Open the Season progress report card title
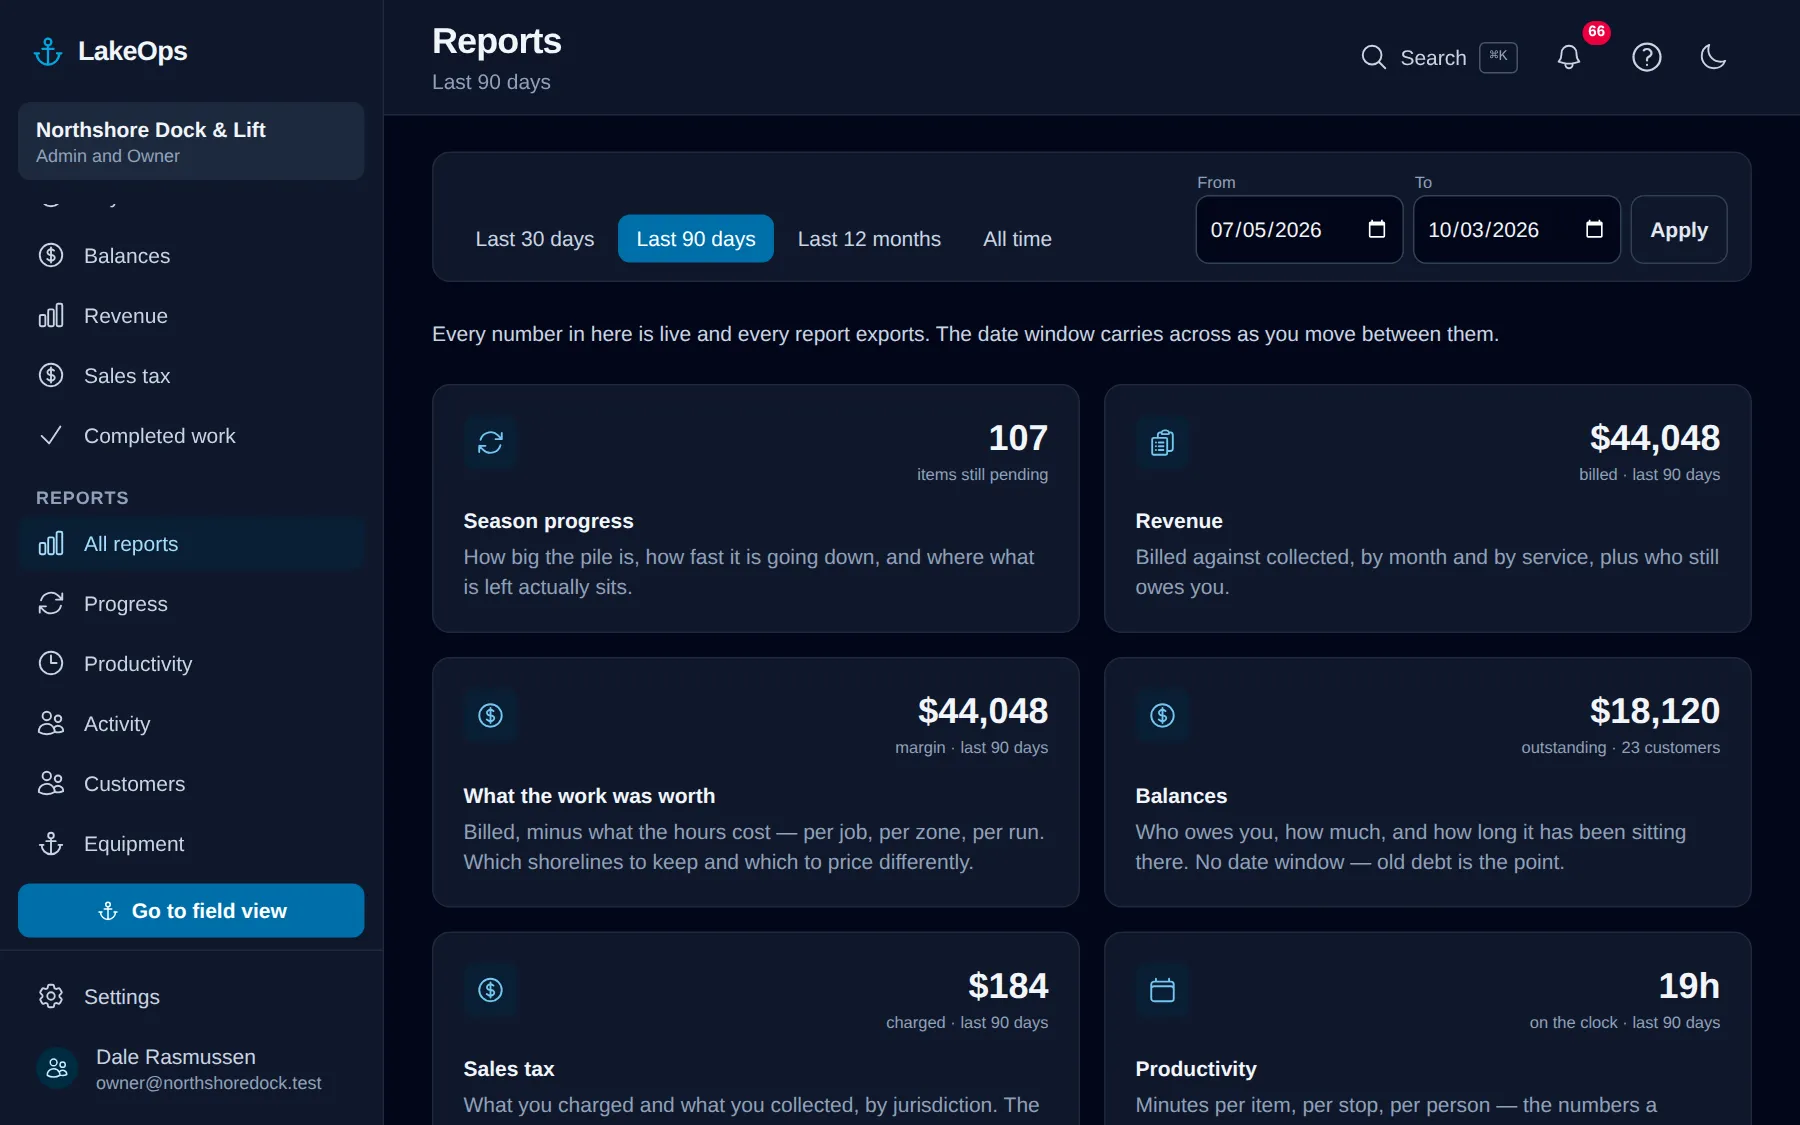The width and height of the screenshot is (1800, 1125). 548,521
